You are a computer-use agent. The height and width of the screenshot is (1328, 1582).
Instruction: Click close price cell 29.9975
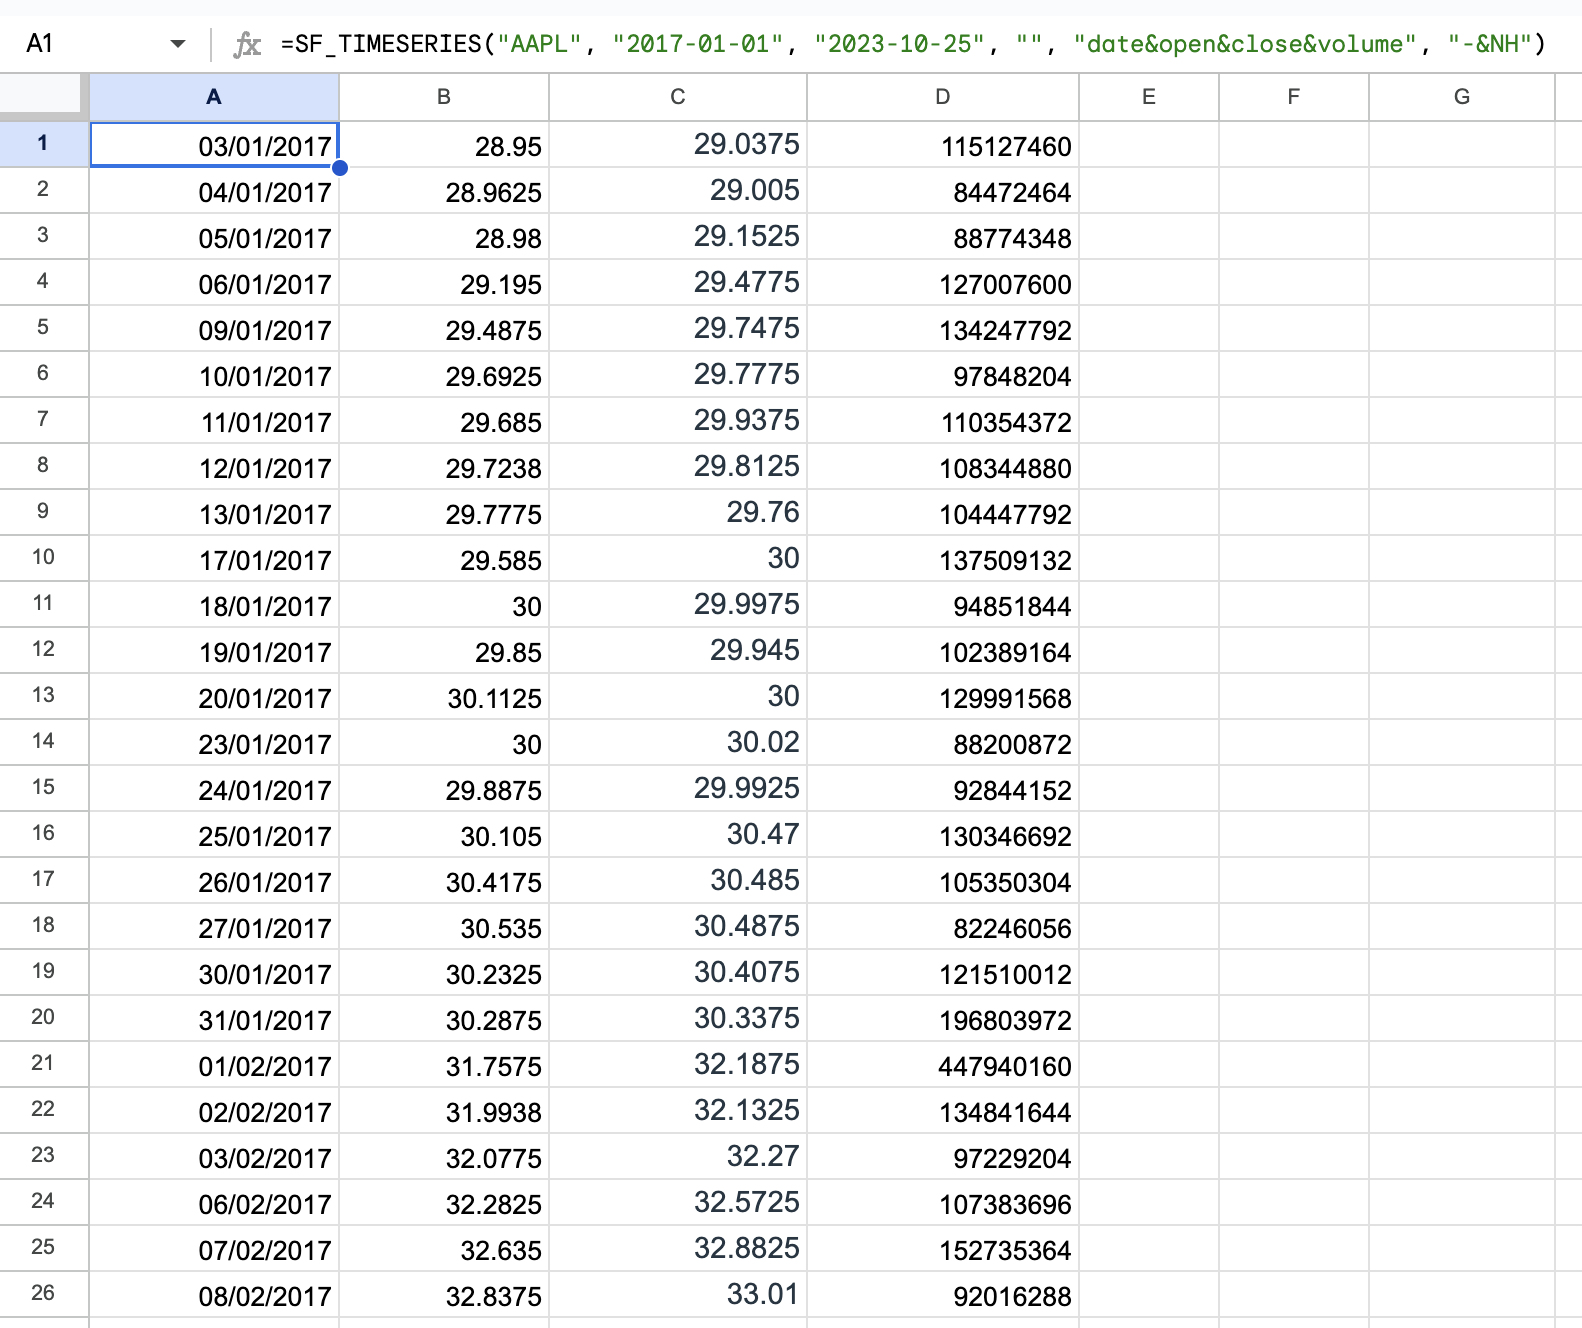(678, 605)
